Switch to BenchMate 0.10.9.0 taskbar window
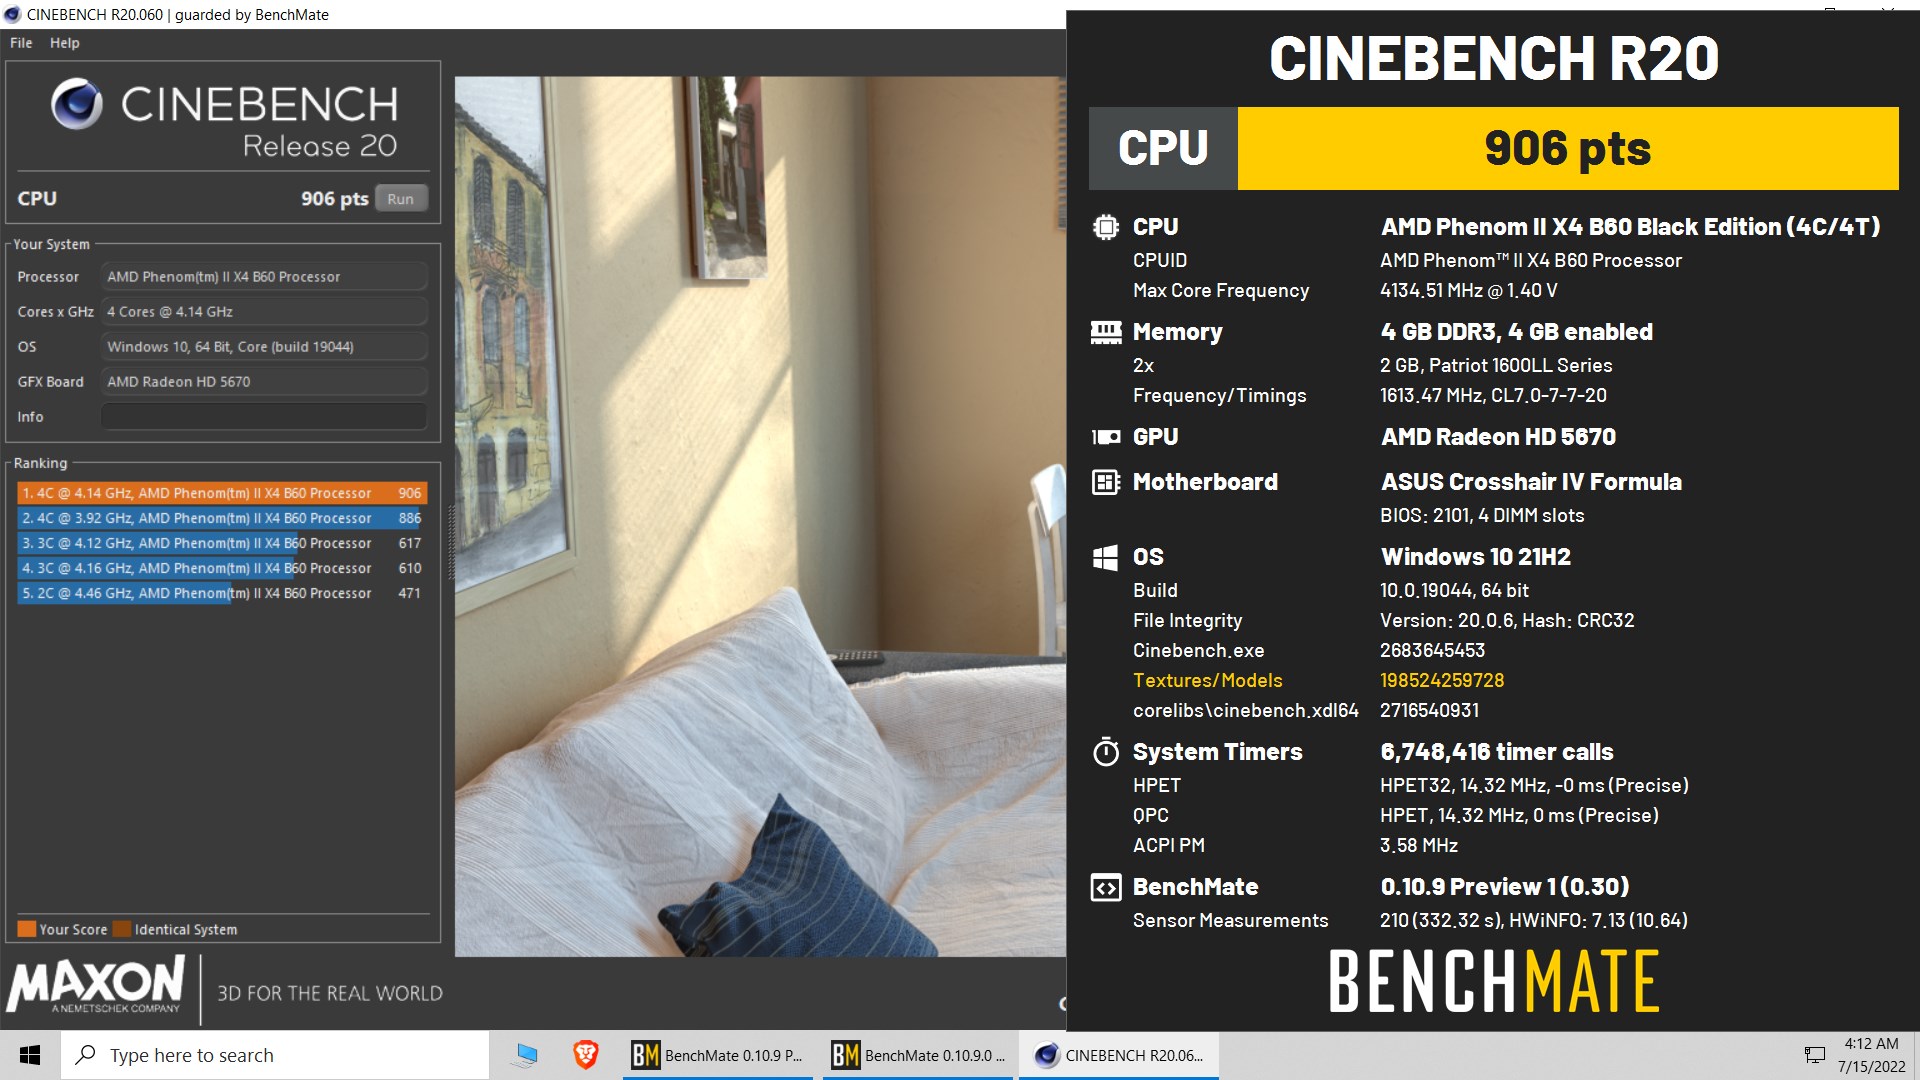1920x1080 pixels. (x=919, y=1055)
